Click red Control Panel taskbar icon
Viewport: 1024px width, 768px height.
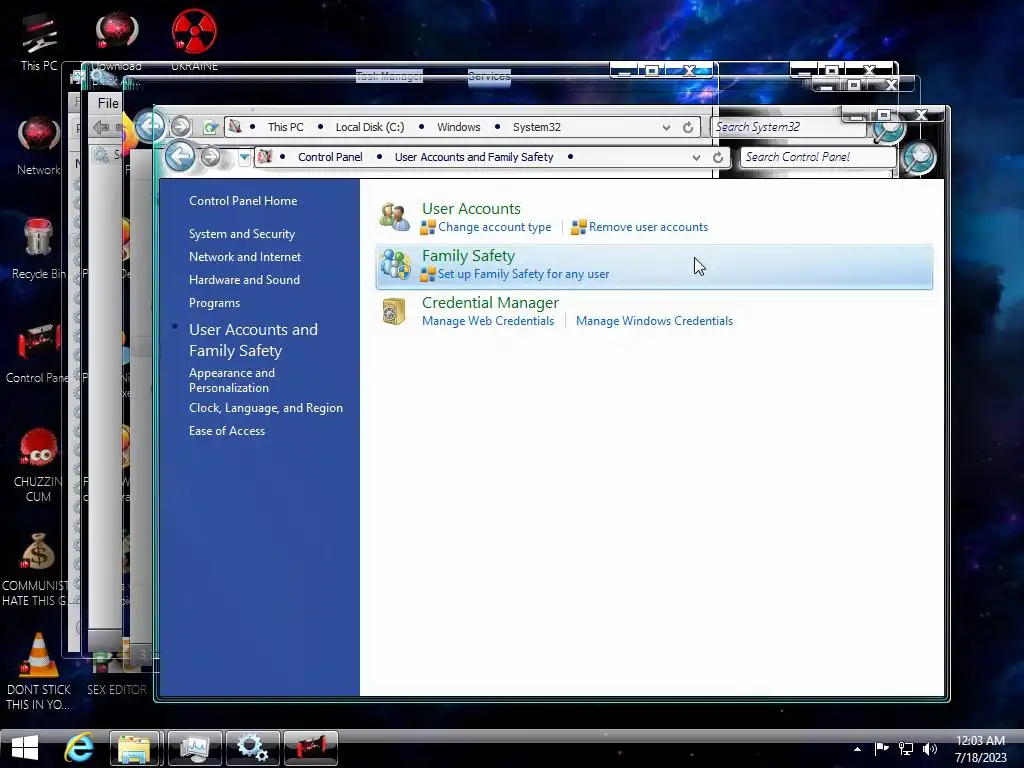(311, 748)
